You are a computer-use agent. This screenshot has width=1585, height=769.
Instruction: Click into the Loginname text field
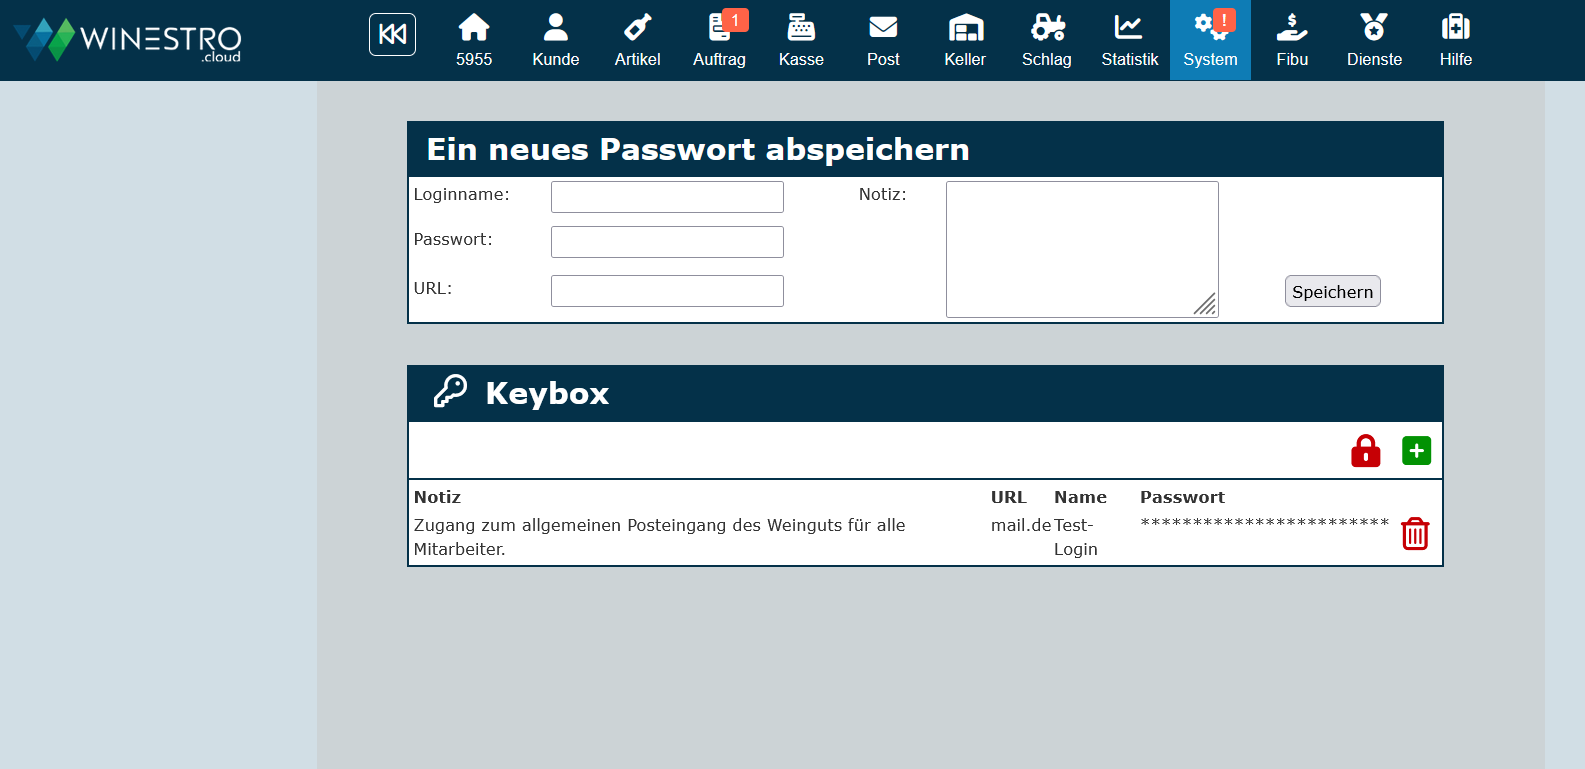pos(667,197)
